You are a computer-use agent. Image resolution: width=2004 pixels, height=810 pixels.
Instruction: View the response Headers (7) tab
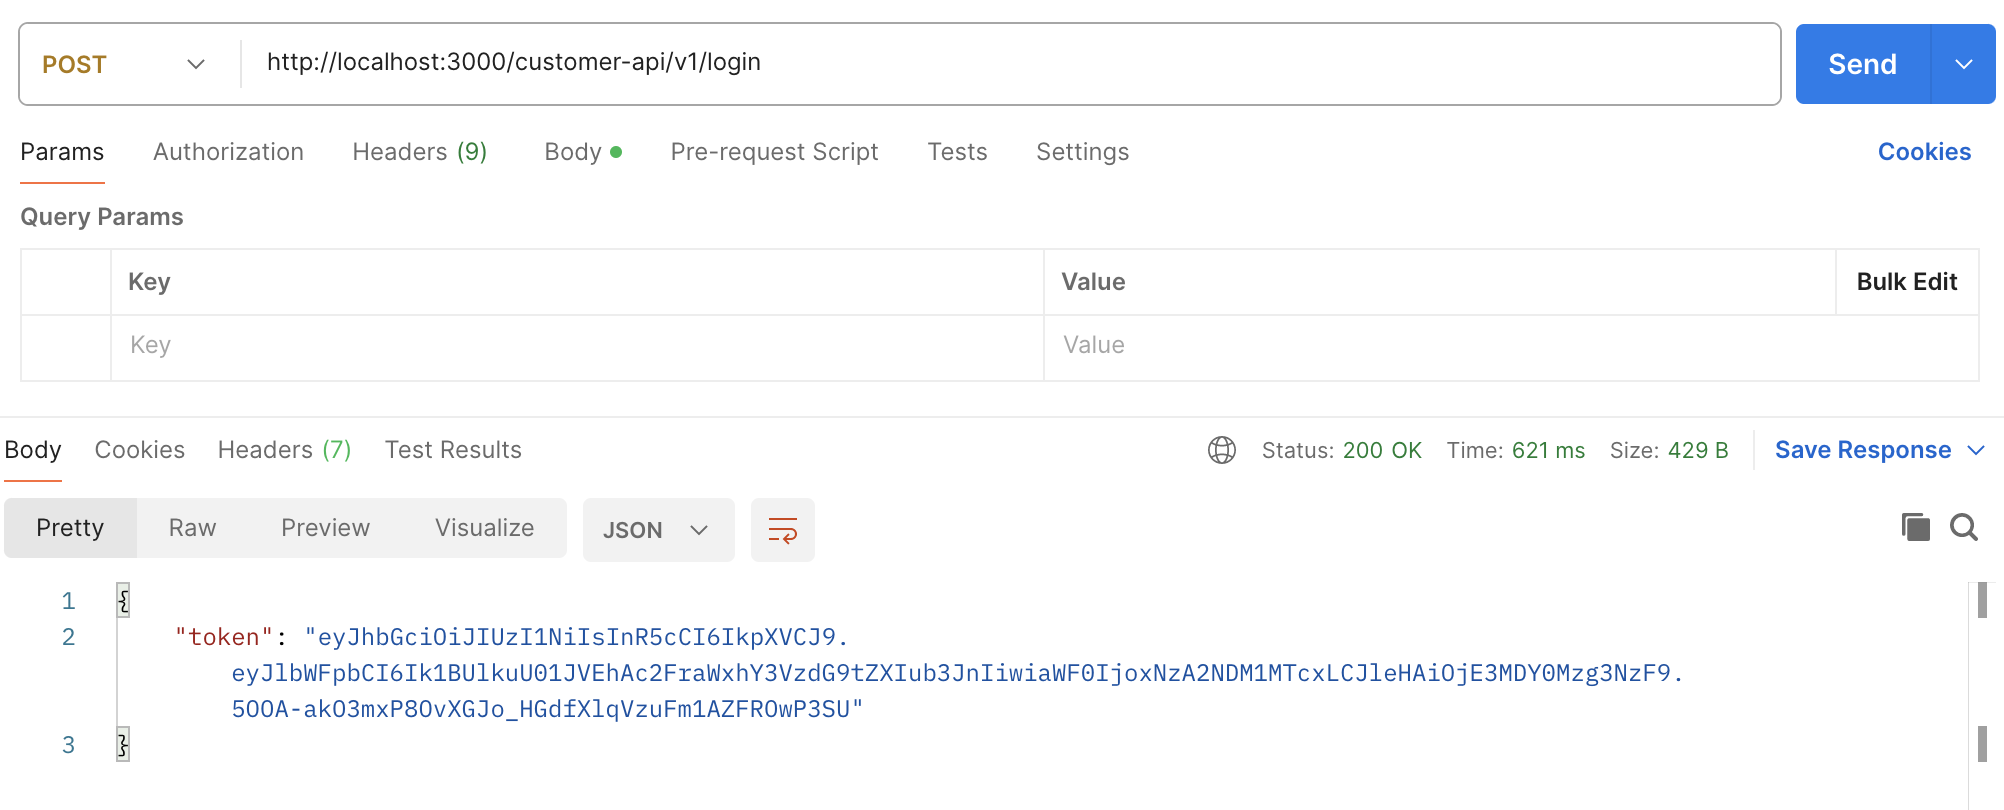pyautogui.click(x=285, y=450)
